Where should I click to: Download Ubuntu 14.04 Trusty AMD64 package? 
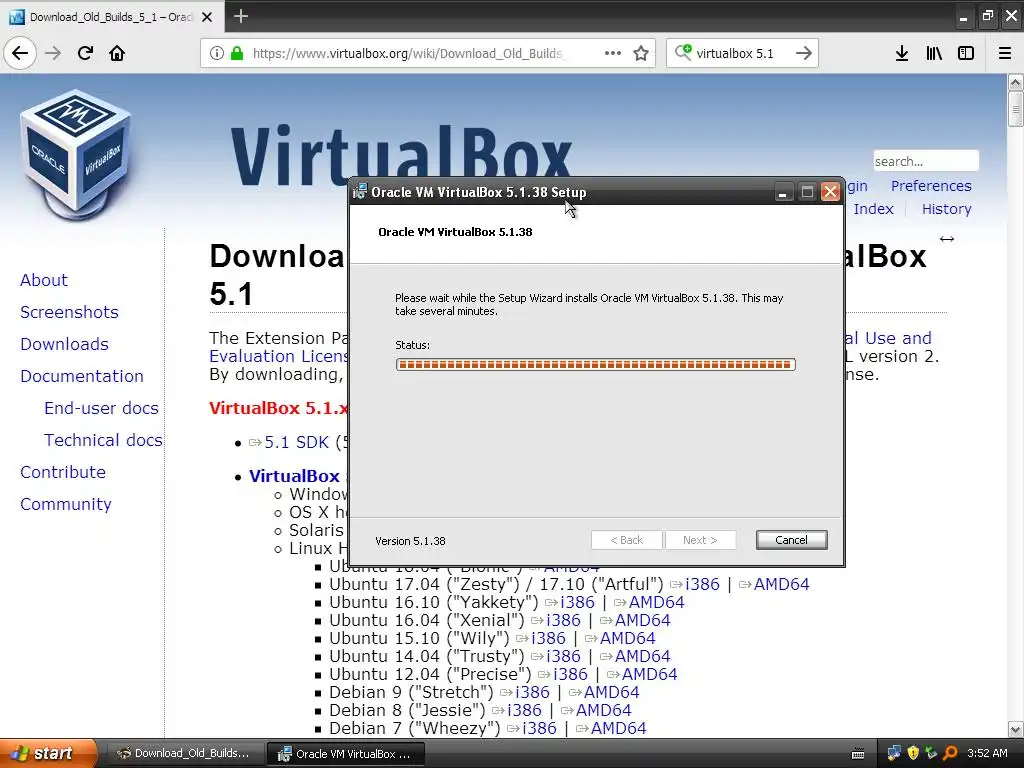[635, 656]
